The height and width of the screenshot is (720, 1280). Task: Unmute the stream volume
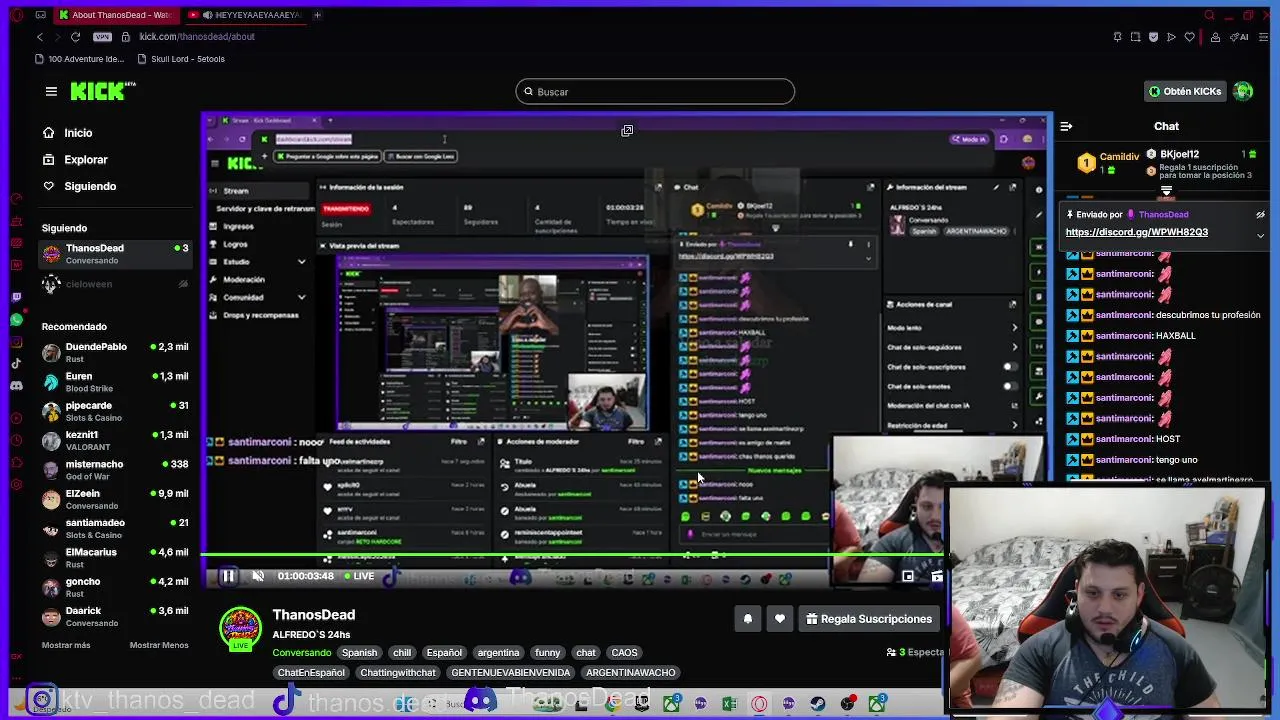(x=258, y=576)
